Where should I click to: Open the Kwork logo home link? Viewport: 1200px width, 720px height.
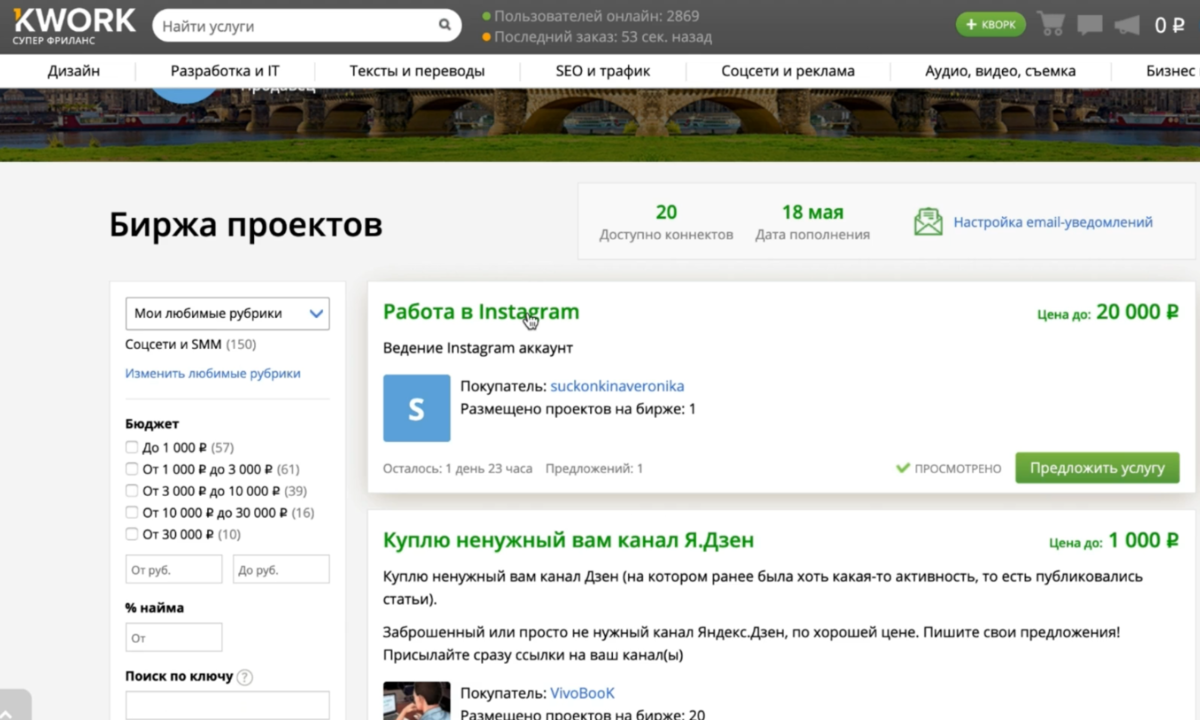click(x=72, y=25)
